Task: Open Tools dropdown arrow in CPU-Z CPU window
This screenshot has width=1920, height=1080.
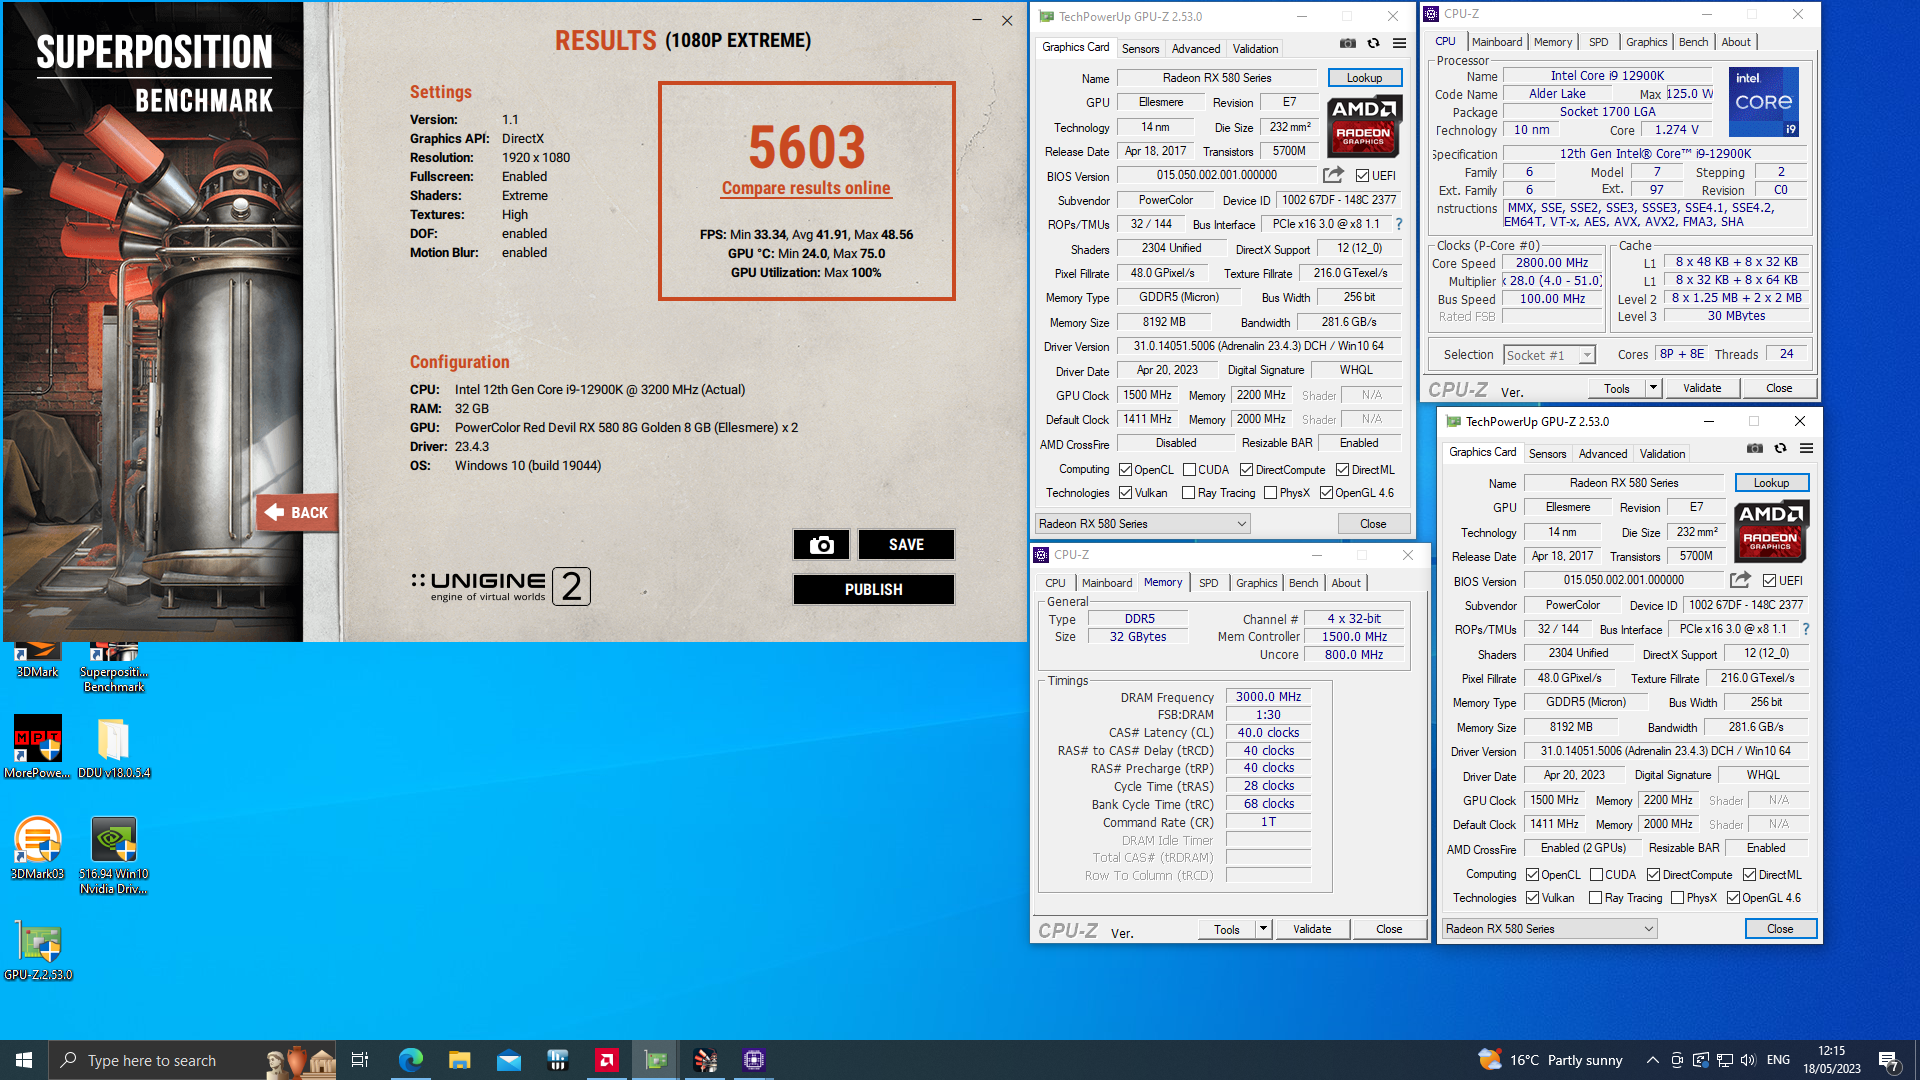Action: pos(1653,388)
